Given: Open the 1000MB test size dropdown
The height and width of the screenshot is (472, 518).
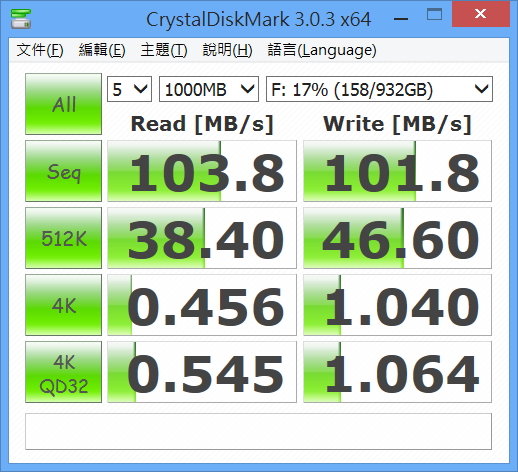Looking at the screenshot, I should pyautogui.click(x=209, y=89).
